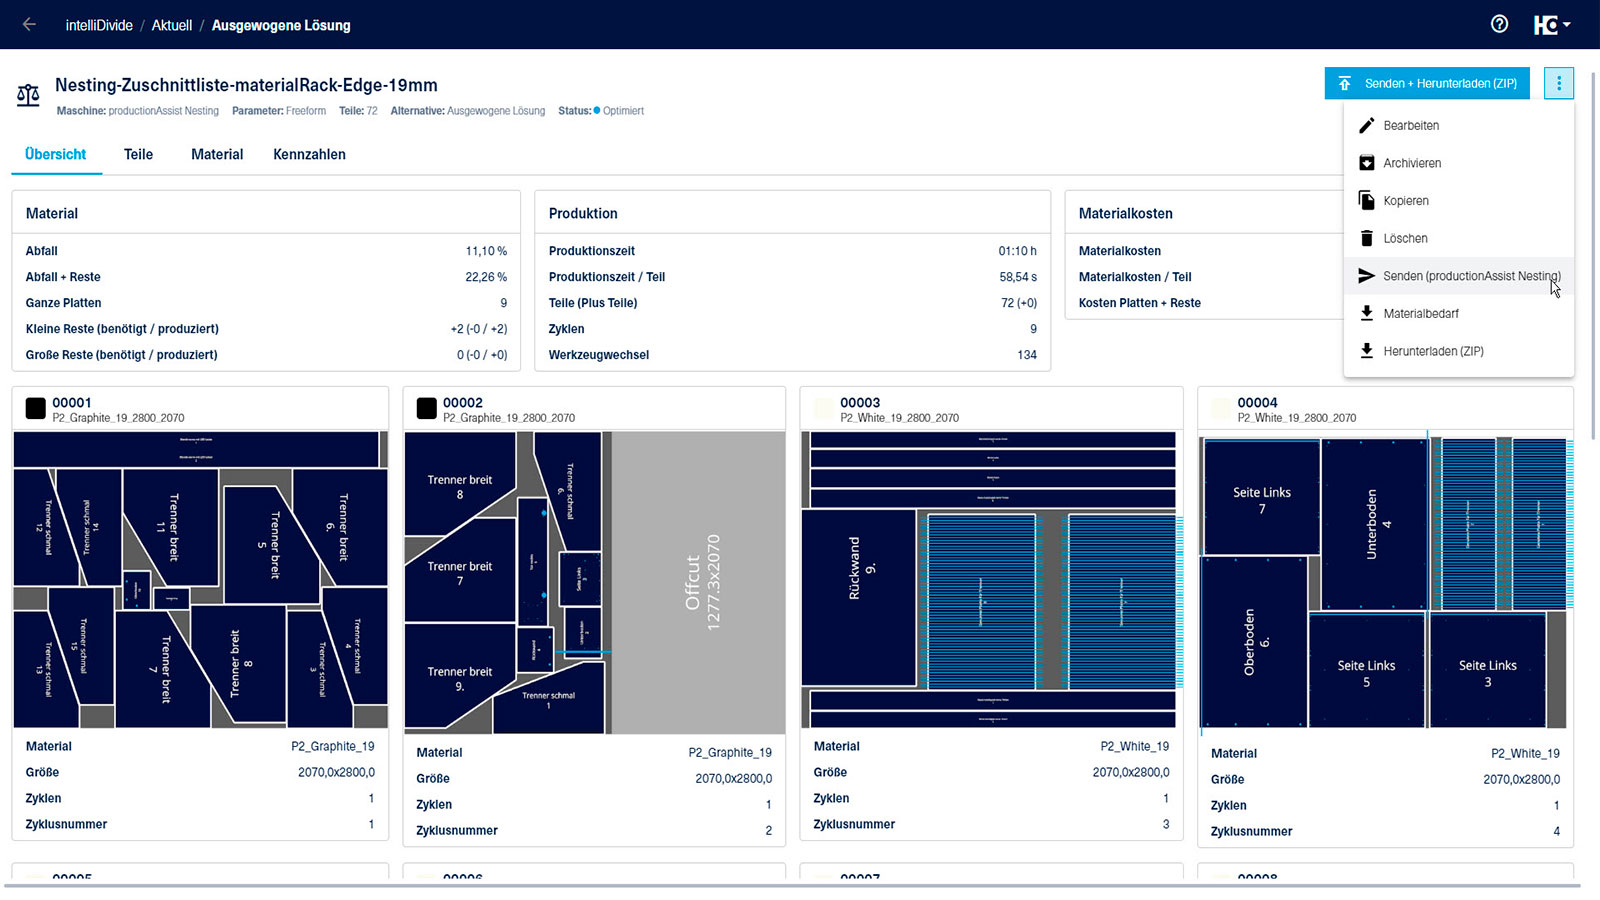
Task: Click the Löschen trash can icon
Action: pos(1367,238)
